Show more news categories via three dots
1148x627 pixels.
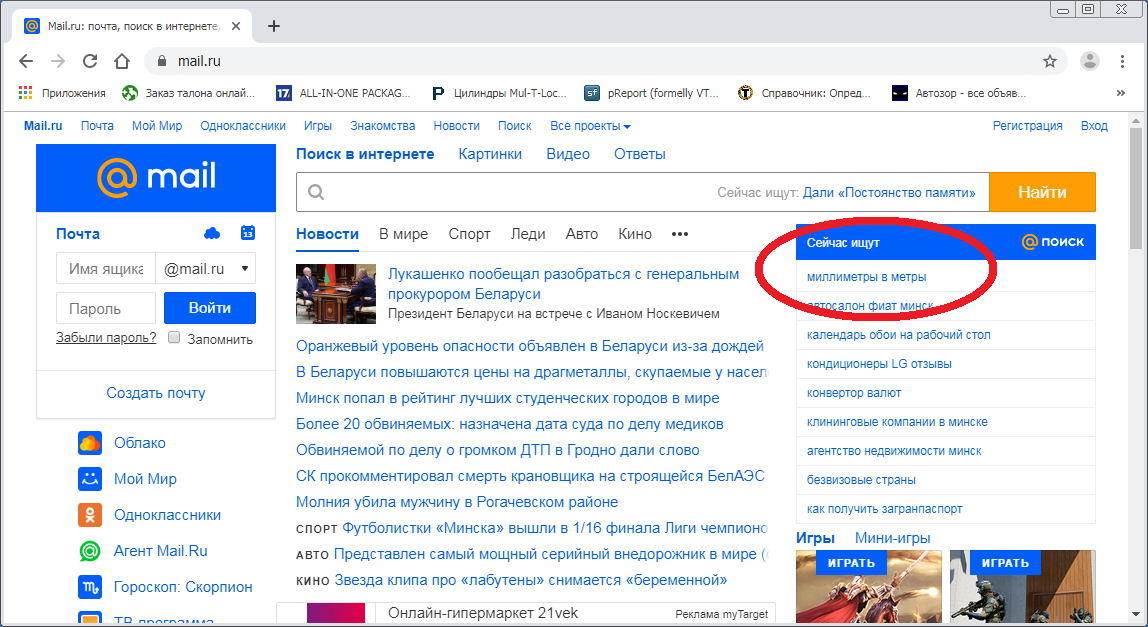click(680, 234)
